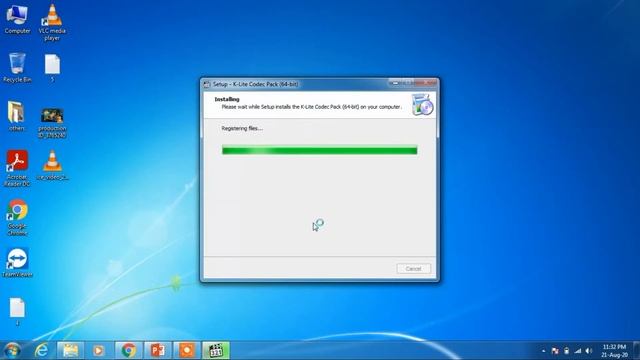This screenshot has height=360, width=640.
Task: Select the Recycle Bin icon
Action: [17, 67]
